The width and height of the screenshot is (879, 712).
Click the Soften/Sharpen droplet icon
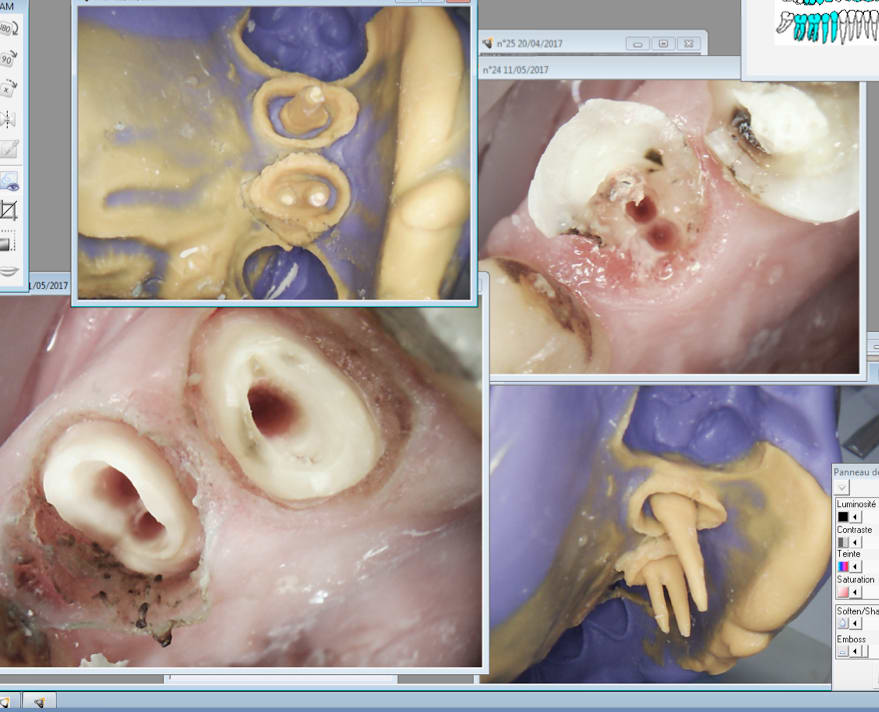[843, 623]
